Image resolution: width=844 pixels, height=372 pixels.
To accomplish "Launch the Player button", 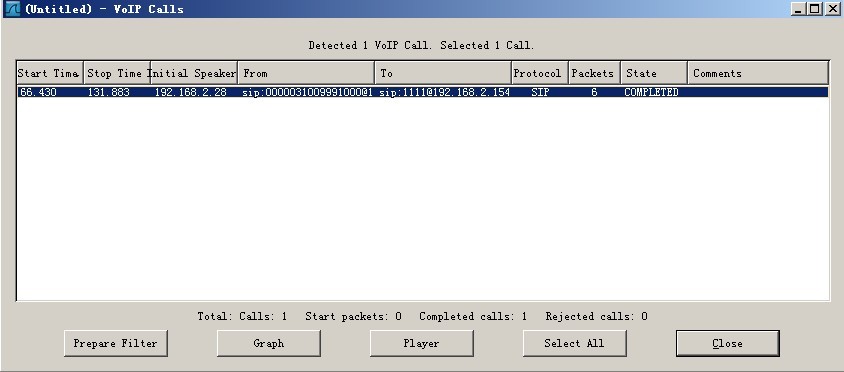I will [421, 343].
